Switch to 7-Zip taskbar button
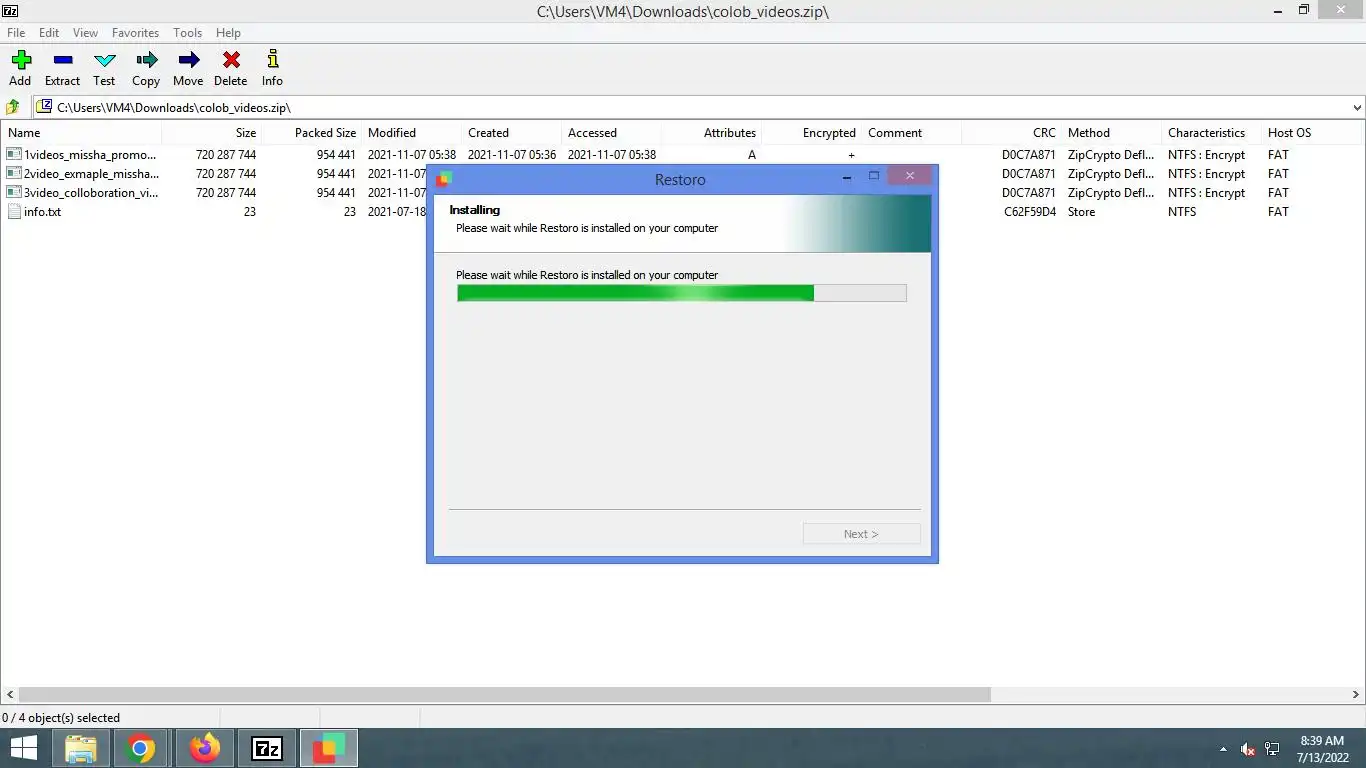 coord(267,748)
